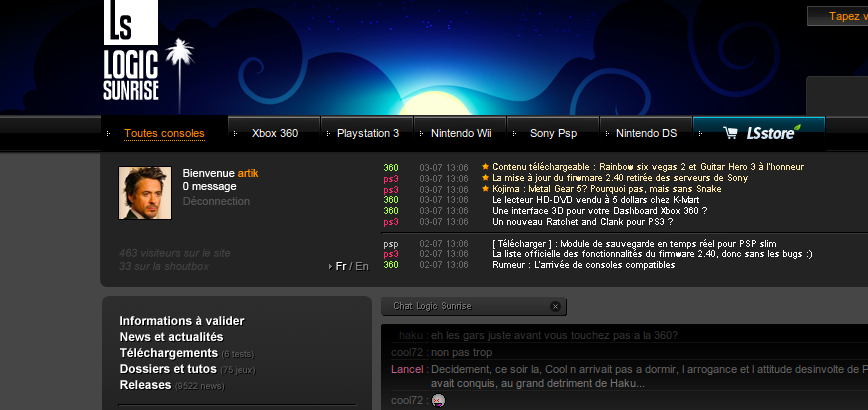Click the star beside firmware 2.40 retirée news

485,178
